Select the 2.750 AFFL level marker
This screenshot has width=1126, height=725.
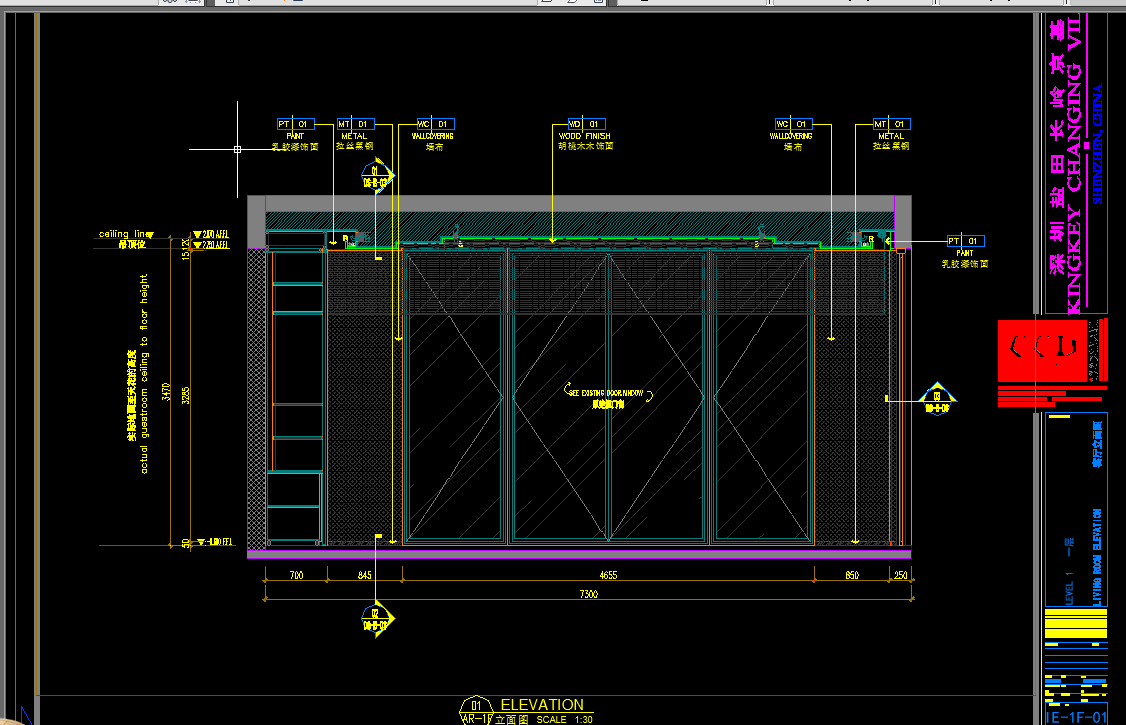pos(211,245)
